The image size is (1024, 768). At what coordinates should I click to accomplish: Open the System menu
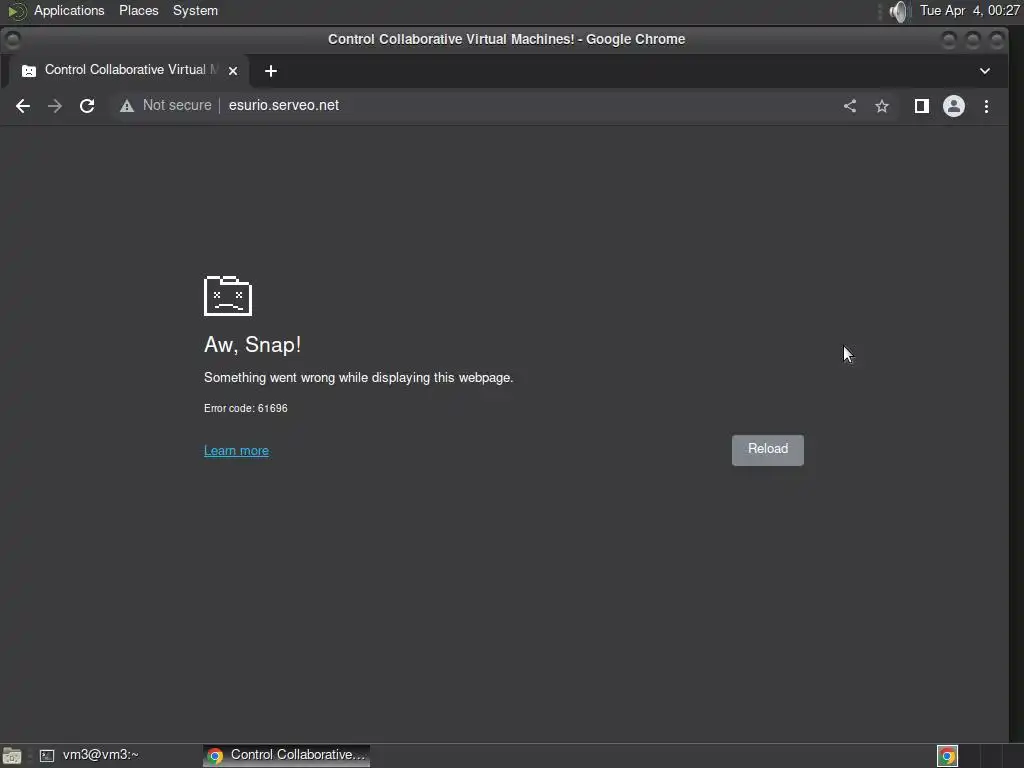(x=195, y=10)
